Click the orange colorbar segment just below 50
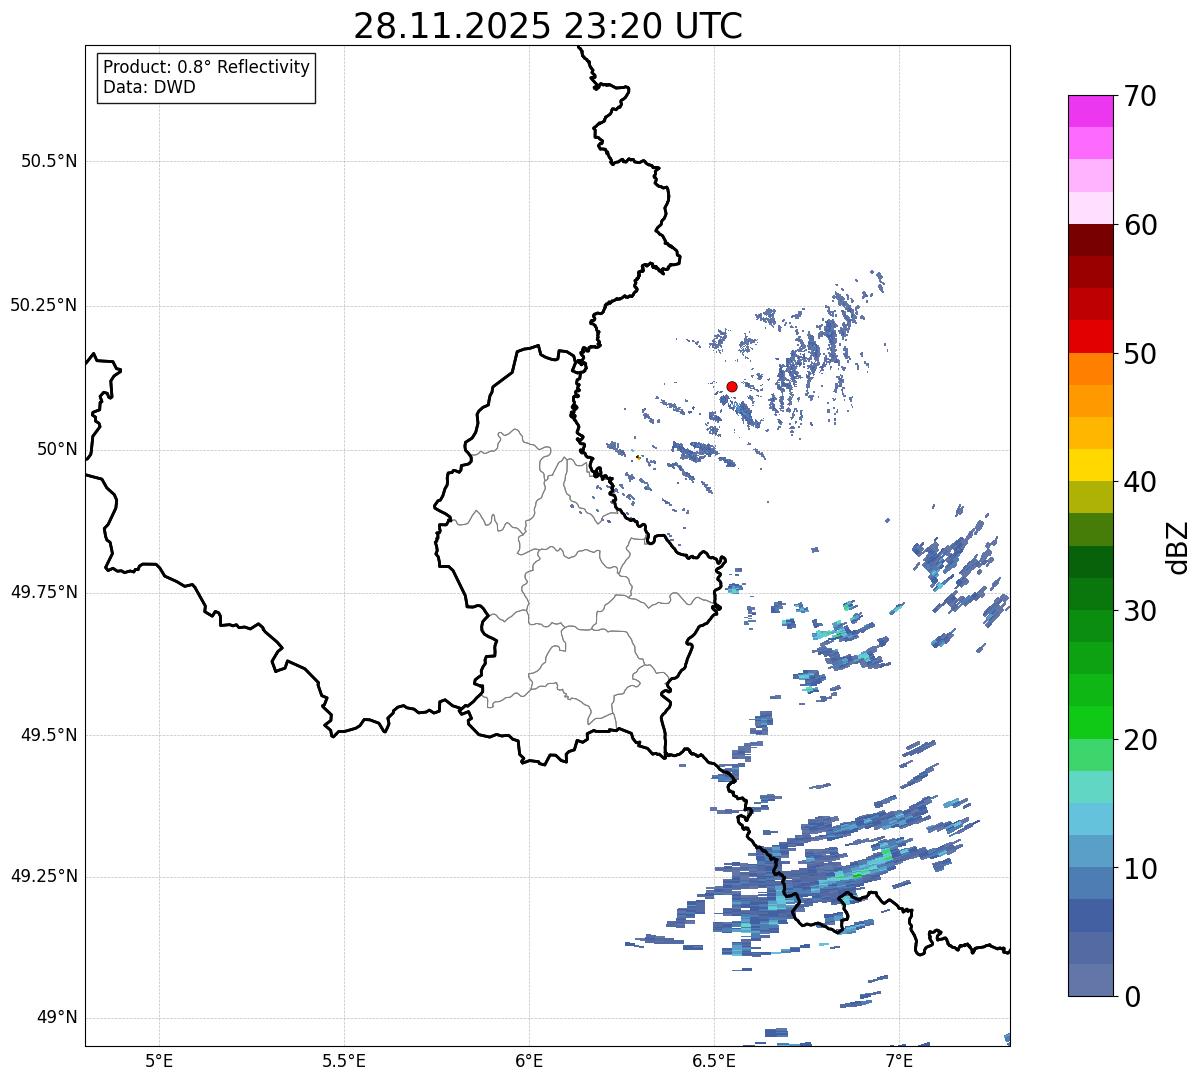 pyautogui.click(x=1090, y=369)
